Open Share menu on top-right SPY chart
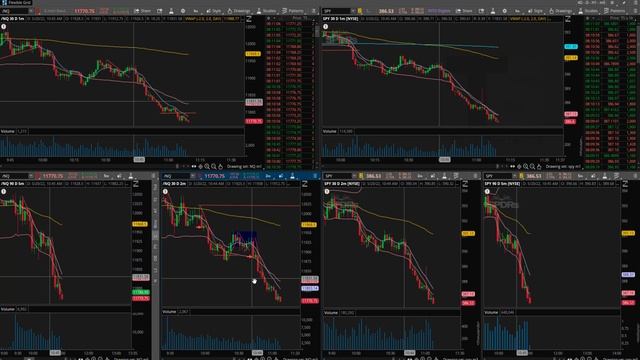 [x=464, y=11]
